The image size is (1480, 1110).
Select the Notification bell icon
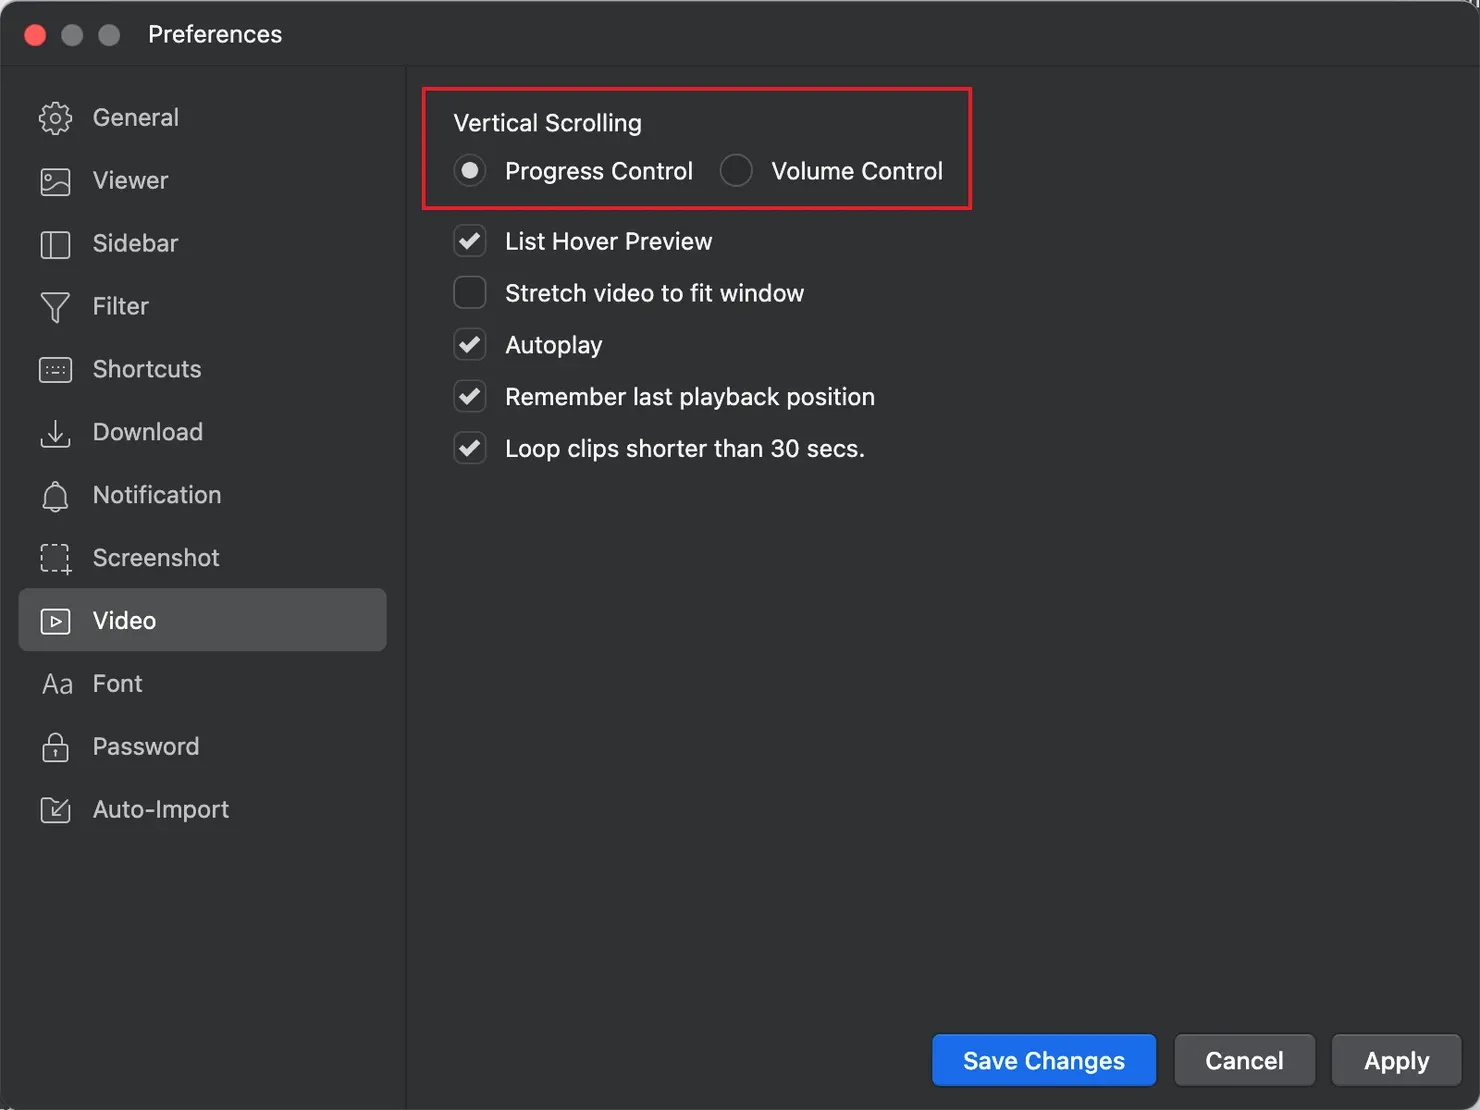coord(55,496)
